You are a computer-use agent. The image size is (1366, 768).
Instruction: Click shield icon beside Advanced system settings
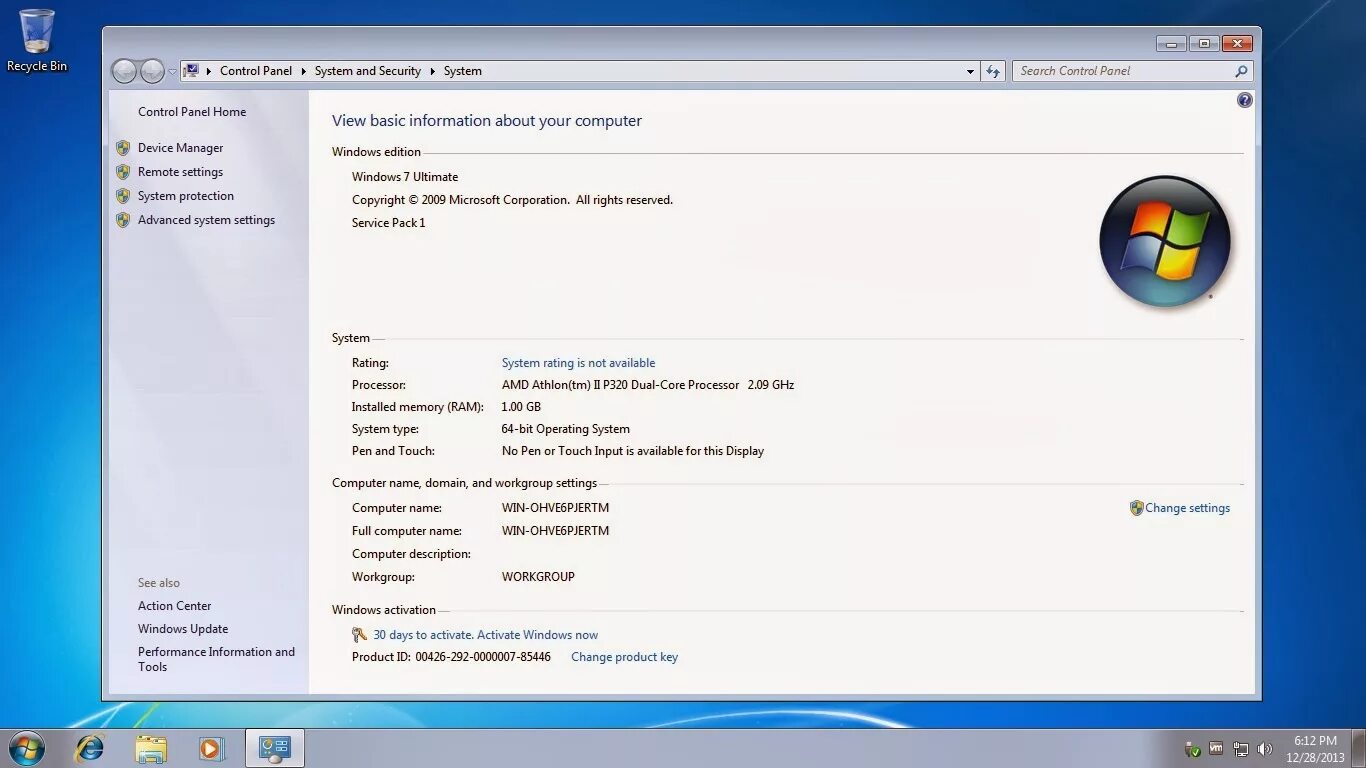point(123,220)
